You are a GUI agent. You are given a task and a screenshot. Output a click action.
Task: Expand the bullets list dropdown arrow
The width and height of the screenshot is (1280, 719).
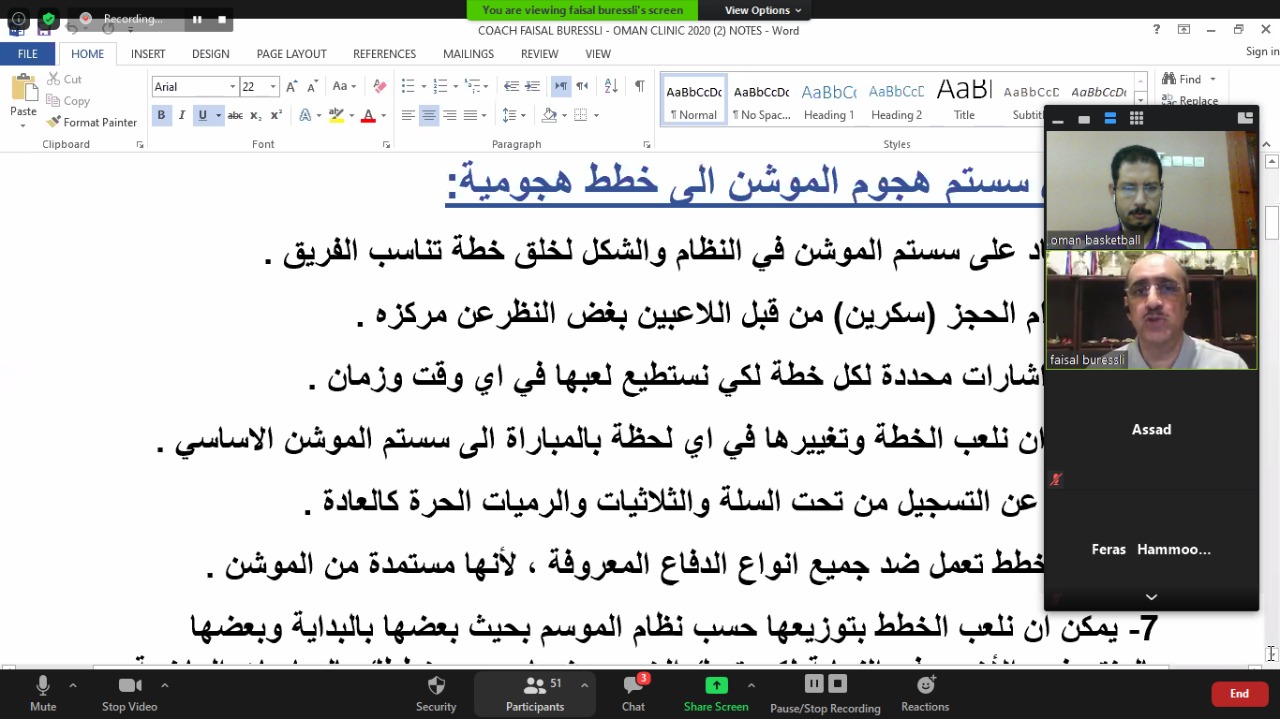coord(423,87)
